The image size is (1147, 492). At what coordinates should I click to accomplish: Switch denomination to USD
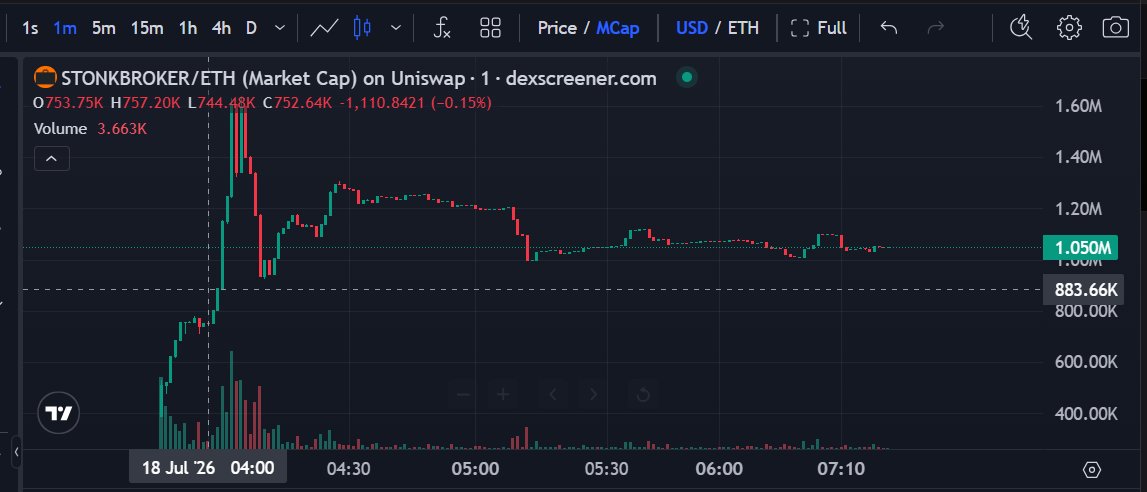coord(691,29)
